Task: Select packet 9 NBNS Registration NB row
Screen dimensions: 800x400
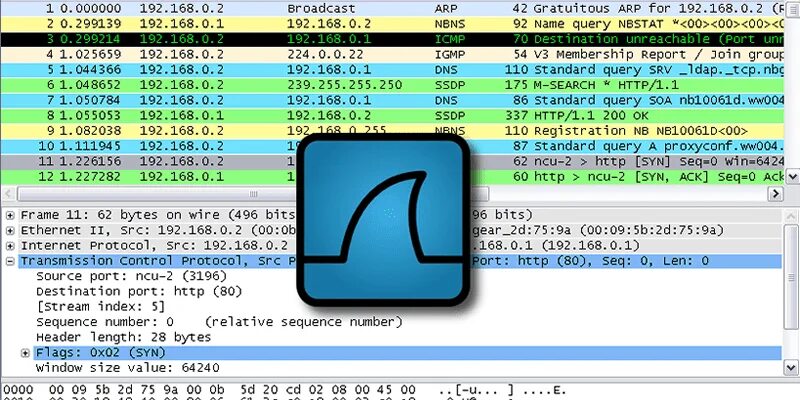Action: tap(392, 131)
